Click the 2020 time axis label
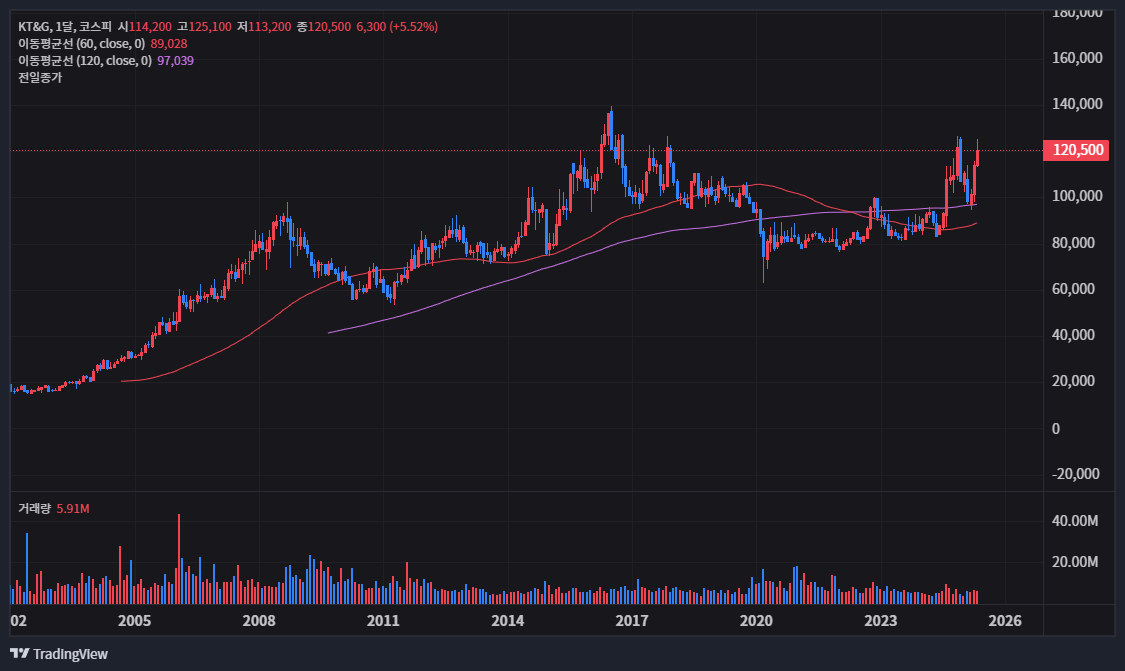Image resolution: width=1125 pixels, height=671 pixels. [x=756, y=621]
